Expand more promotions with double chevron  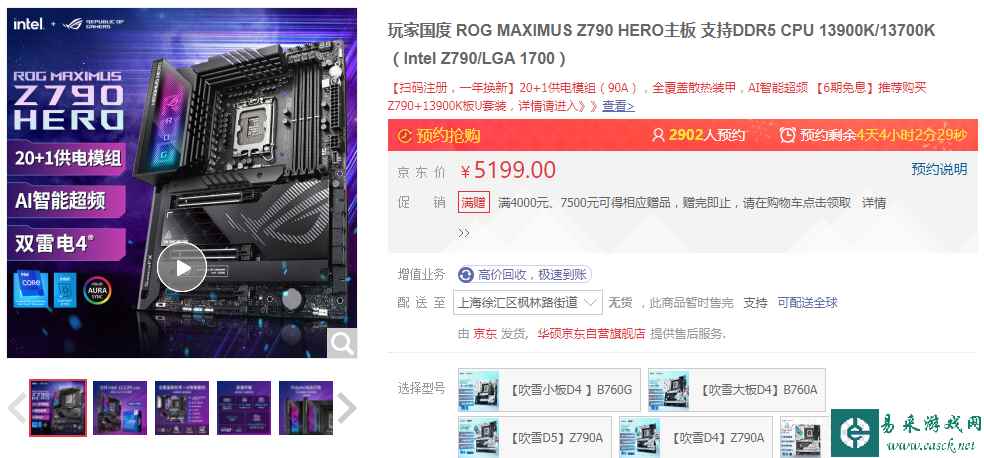(464, 233)
